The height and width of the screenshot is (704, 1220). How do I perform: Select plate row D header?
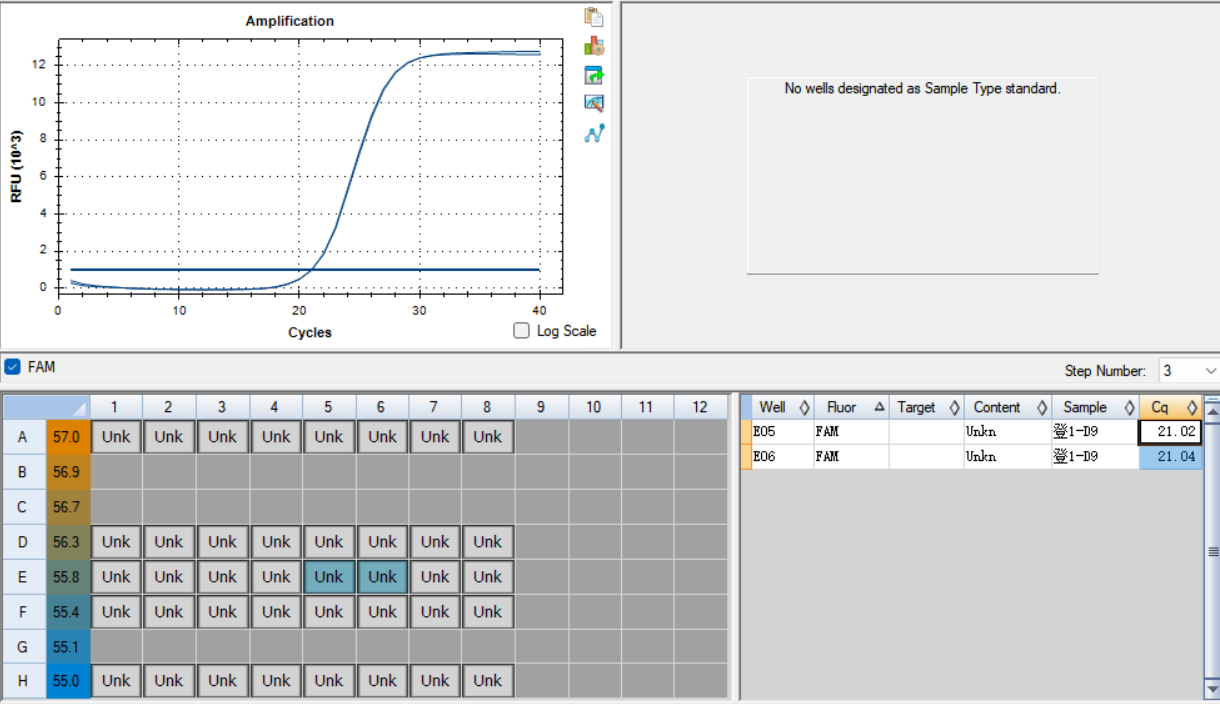(x=24, y=542)
